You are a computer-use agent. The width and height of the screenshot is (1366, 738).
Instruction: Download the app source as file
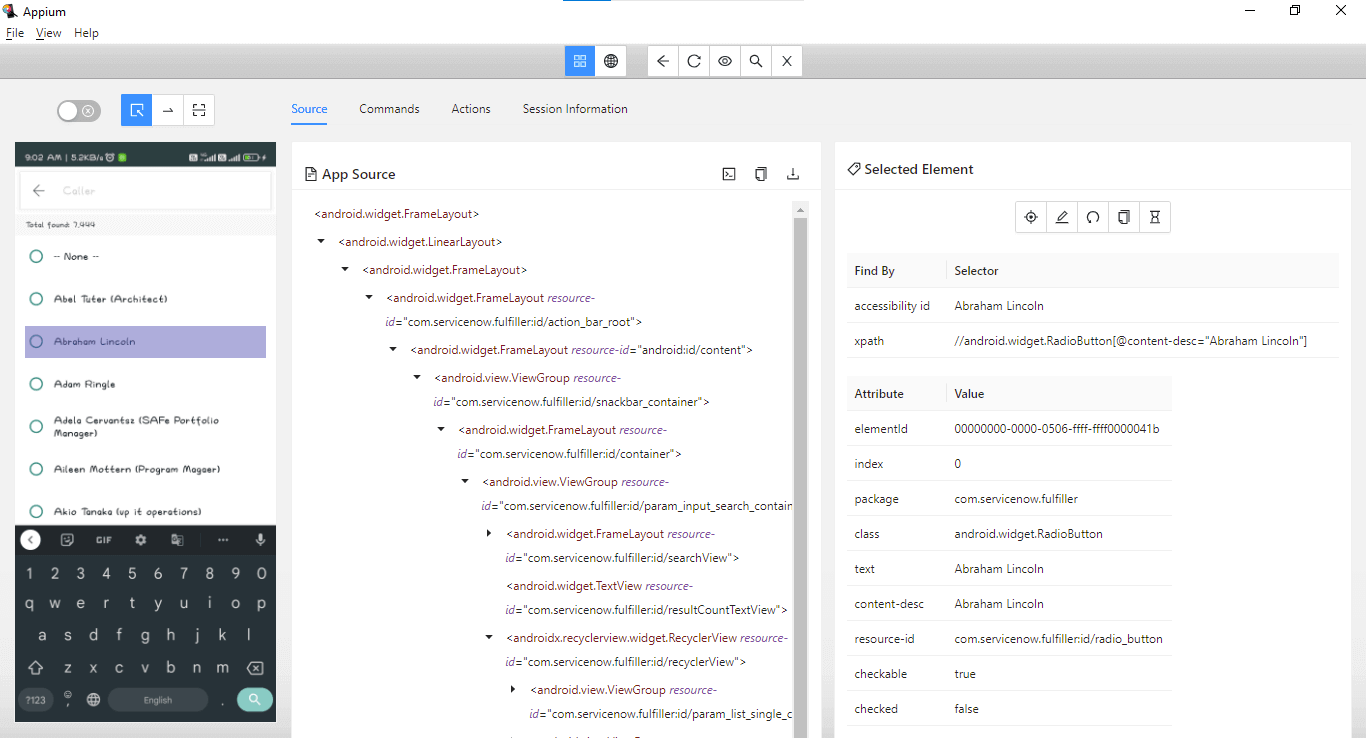click(x=793, y=174)
